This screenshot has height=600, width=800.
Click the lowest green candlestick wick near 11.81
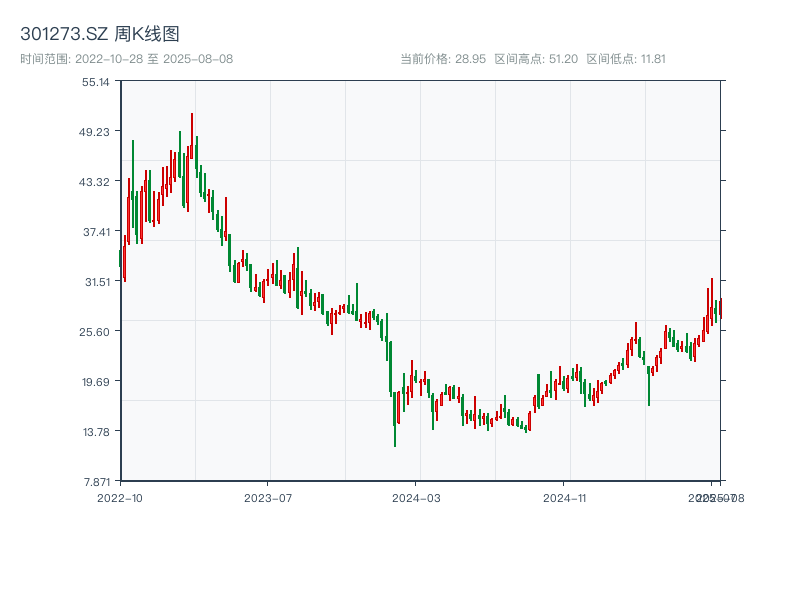point(395,419)
